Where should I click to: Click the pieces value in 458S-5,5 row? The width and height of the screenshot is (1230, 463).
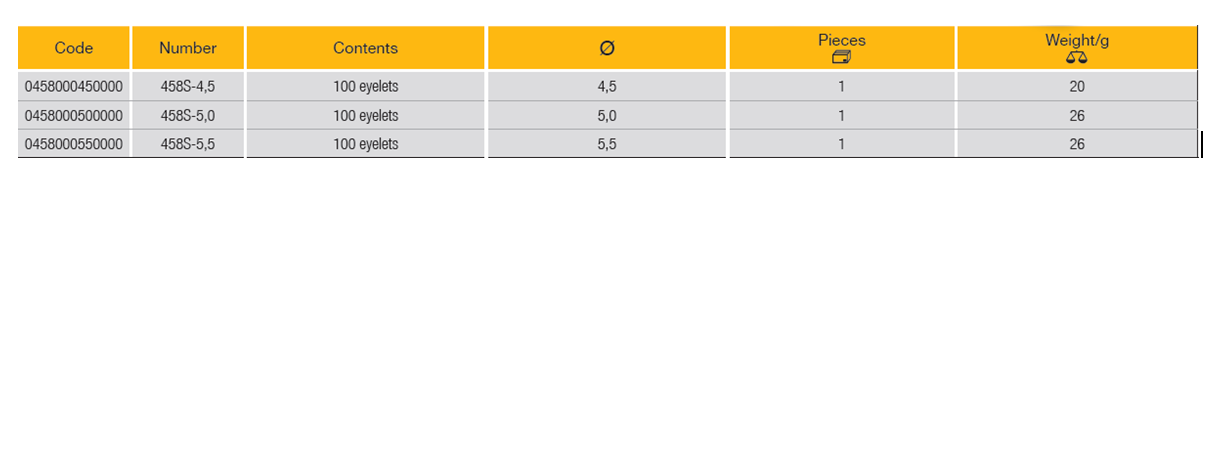pyautogui.click(x=842, y=144)
